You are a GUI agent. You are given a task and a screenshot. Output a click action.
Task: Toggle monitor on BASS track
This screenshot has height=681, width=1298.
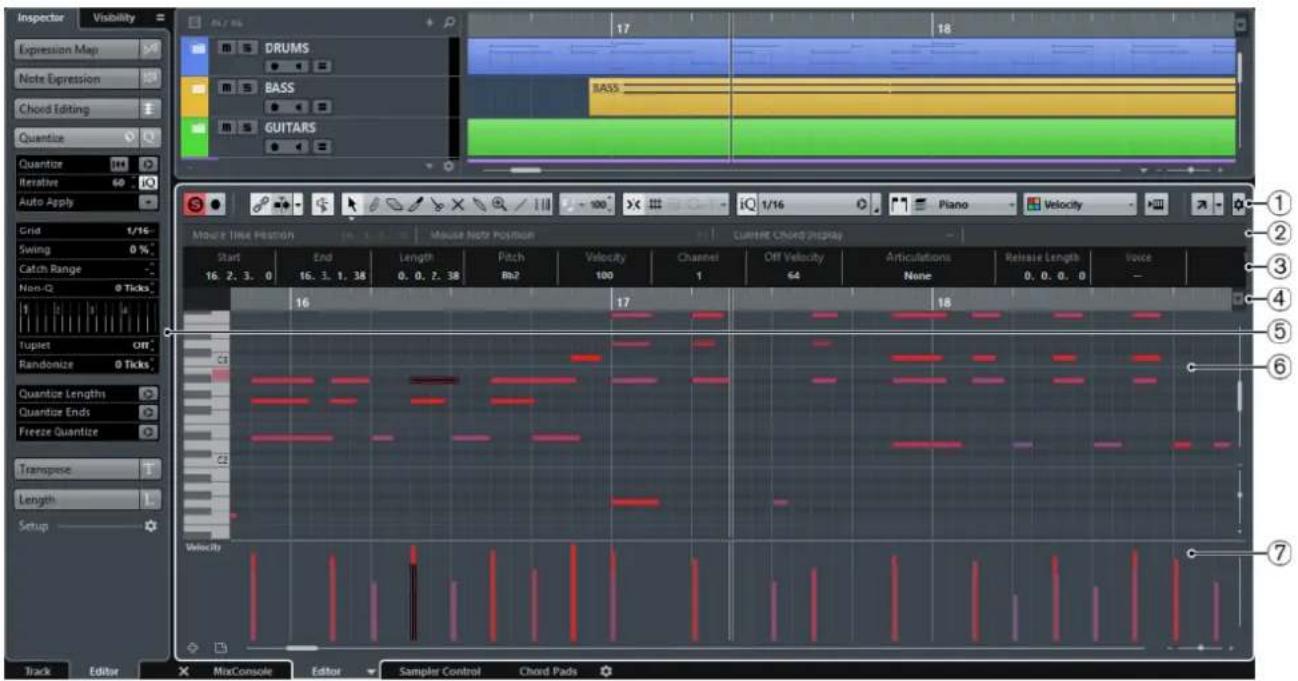[298, 106]
